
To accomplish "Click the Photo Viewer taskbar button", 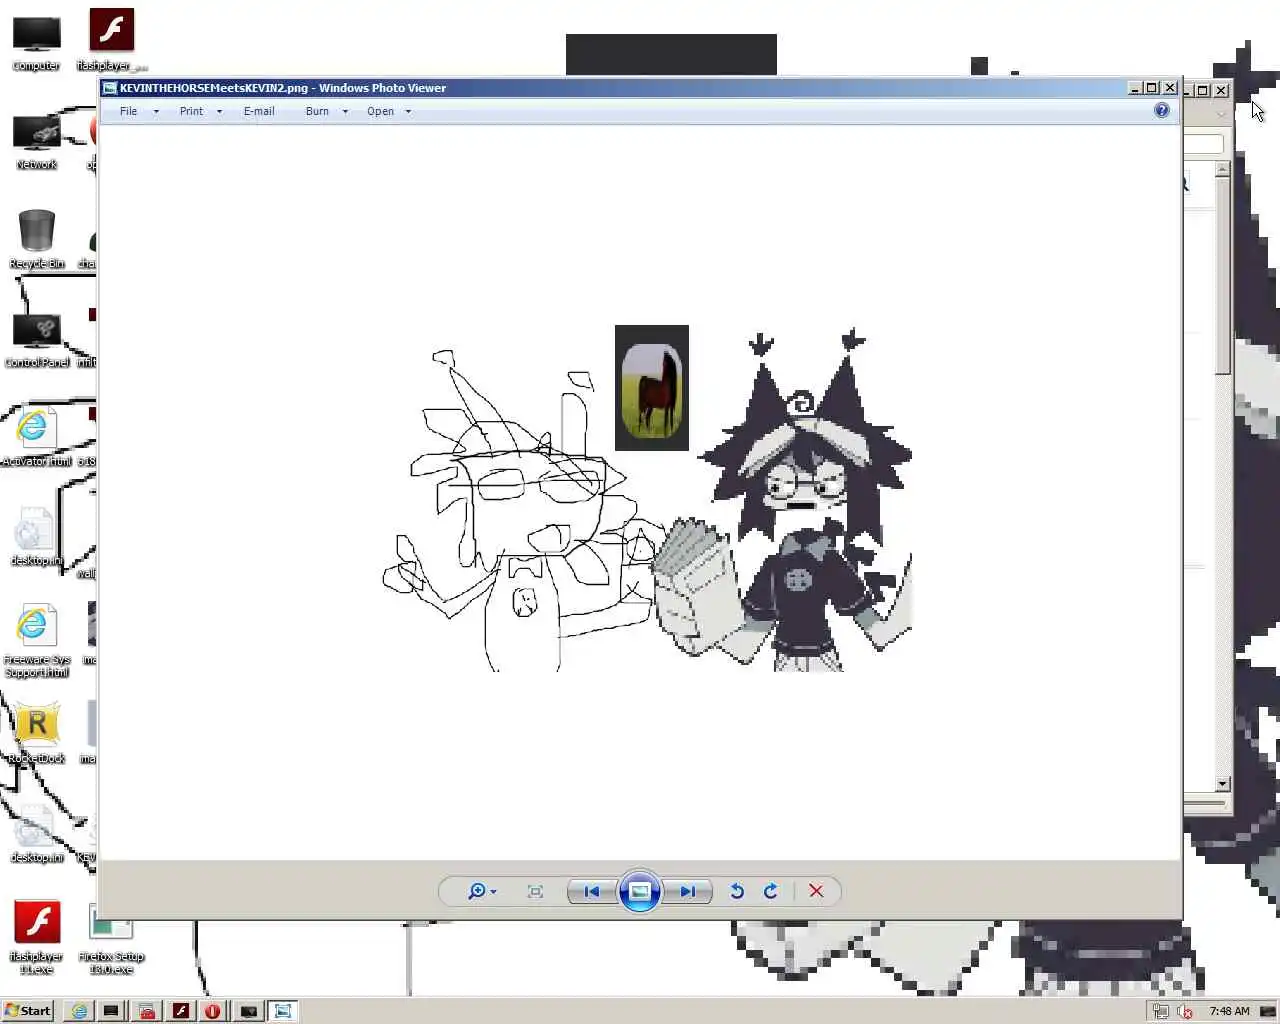I will [283, 1011].
